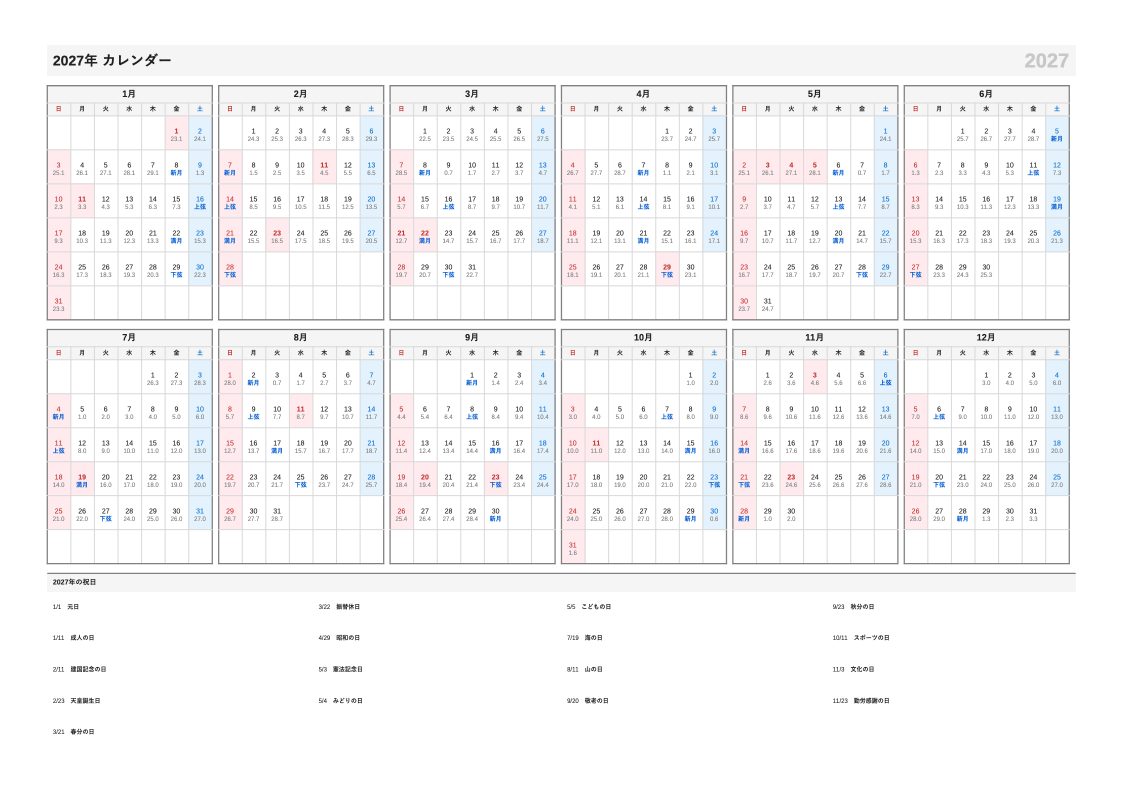Click the 土 weekday header in 6月
This screenshot has height=795, width=1124.
1057,109
